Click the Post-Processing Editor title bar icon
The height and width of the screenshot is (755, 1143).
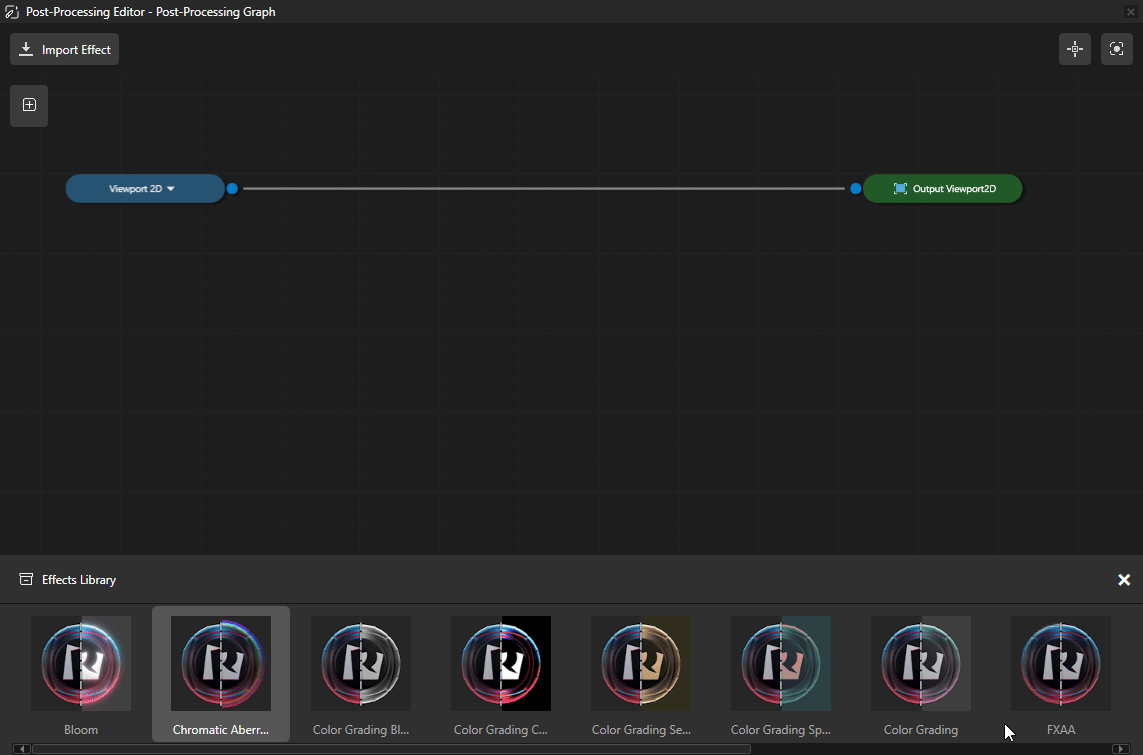click(x=12, y=11)
